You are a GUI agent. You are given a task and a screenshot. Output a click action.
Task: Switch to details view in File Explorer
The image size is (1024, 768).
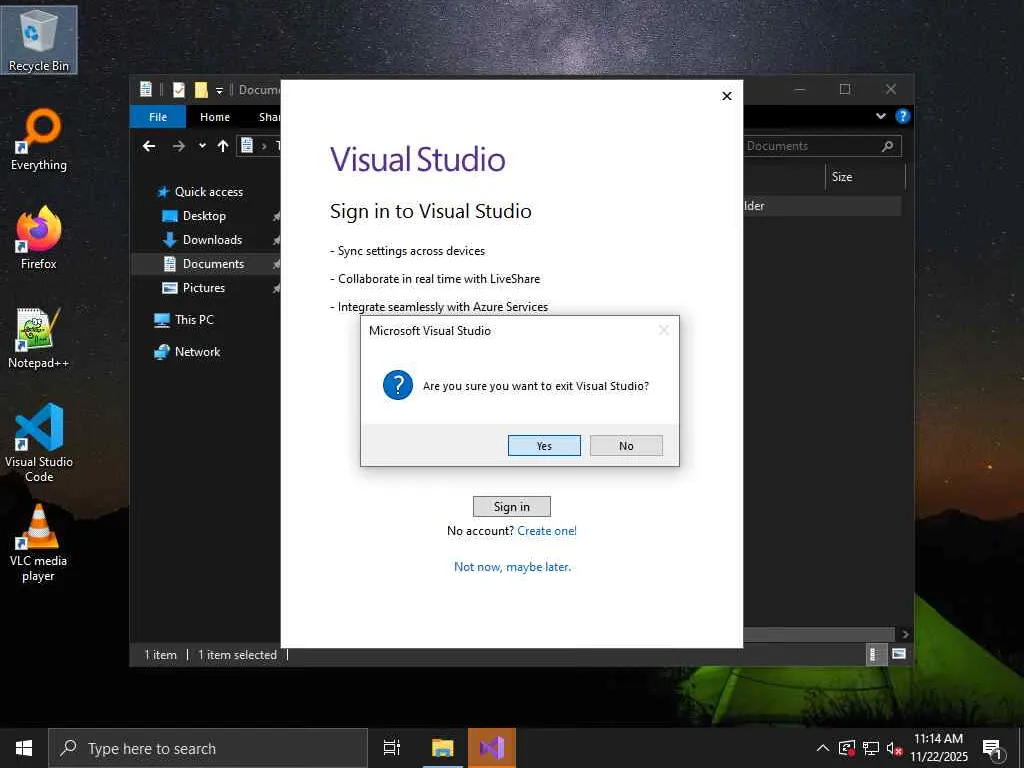[875, 654]
